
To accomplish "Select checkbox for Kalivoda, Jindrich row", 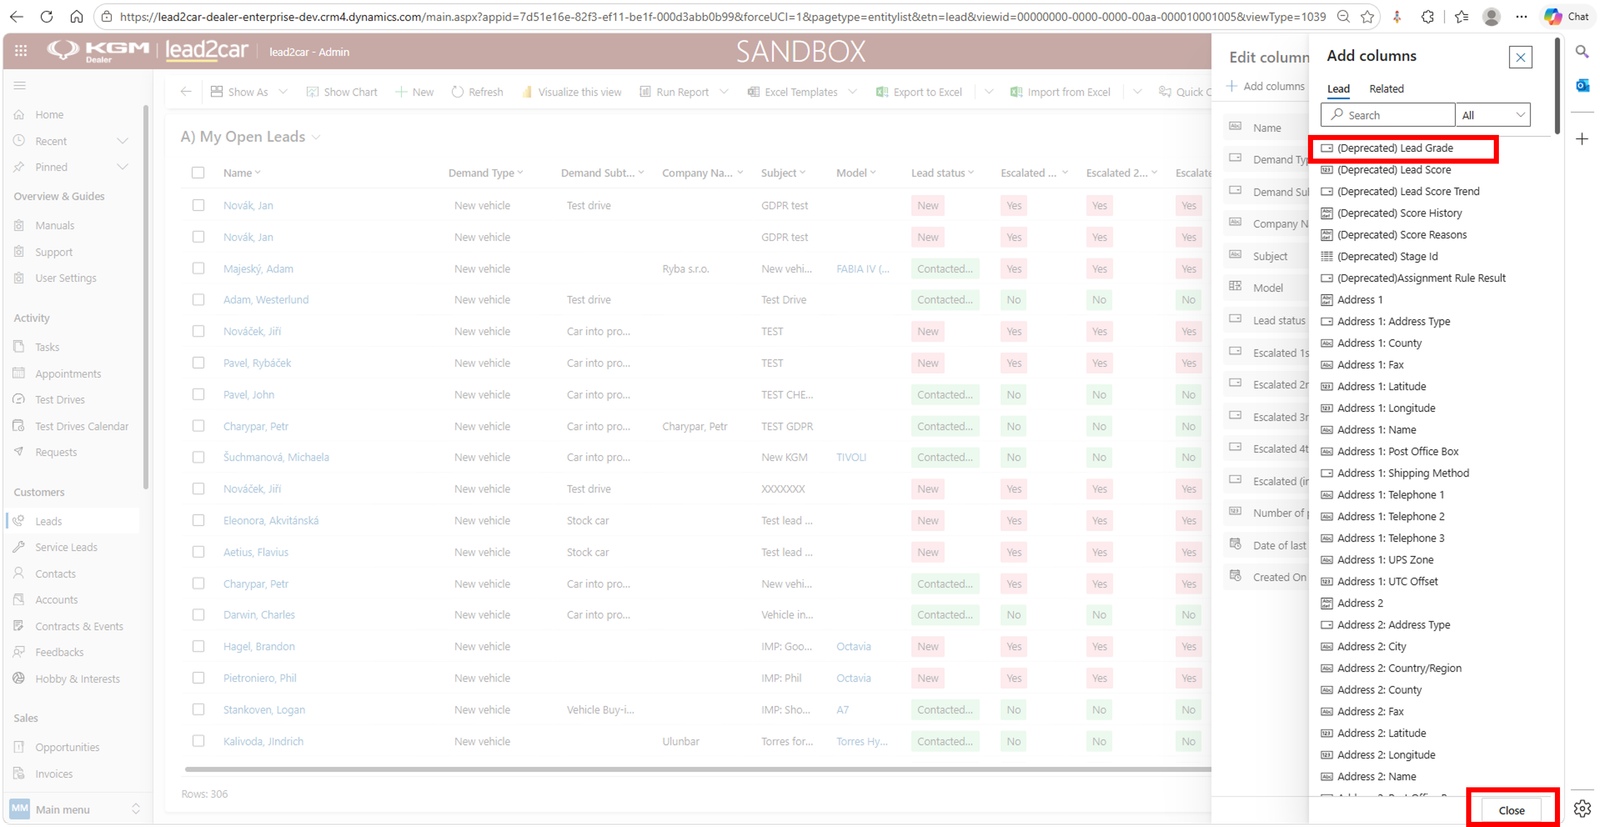I will pos(198,741).
